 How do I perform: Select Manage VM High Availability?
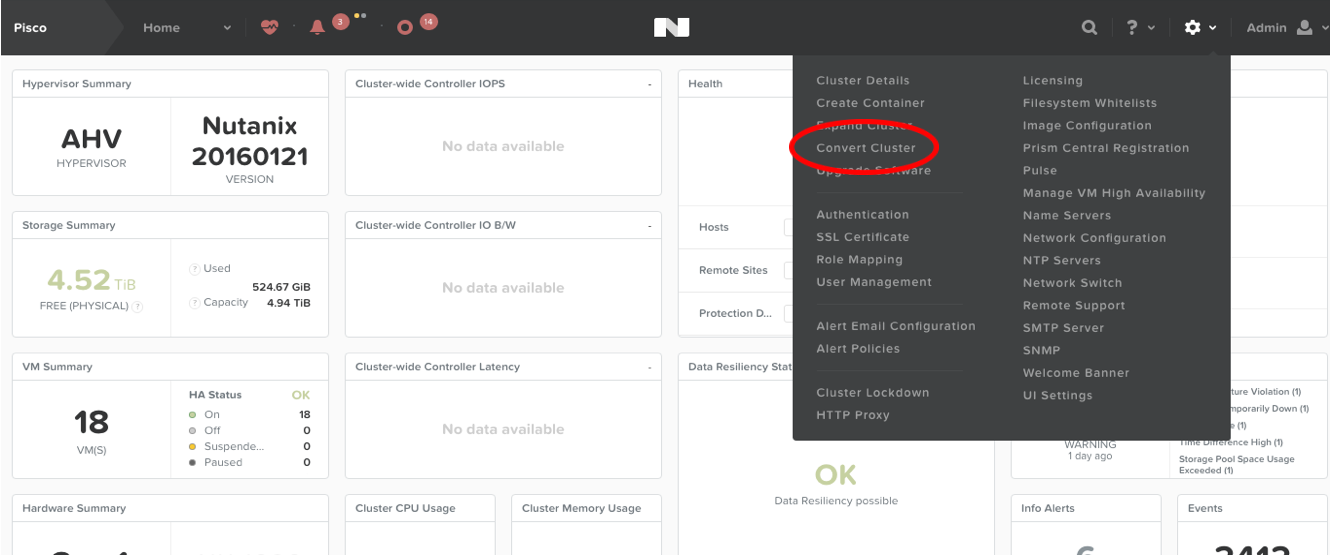[1114, 193]
